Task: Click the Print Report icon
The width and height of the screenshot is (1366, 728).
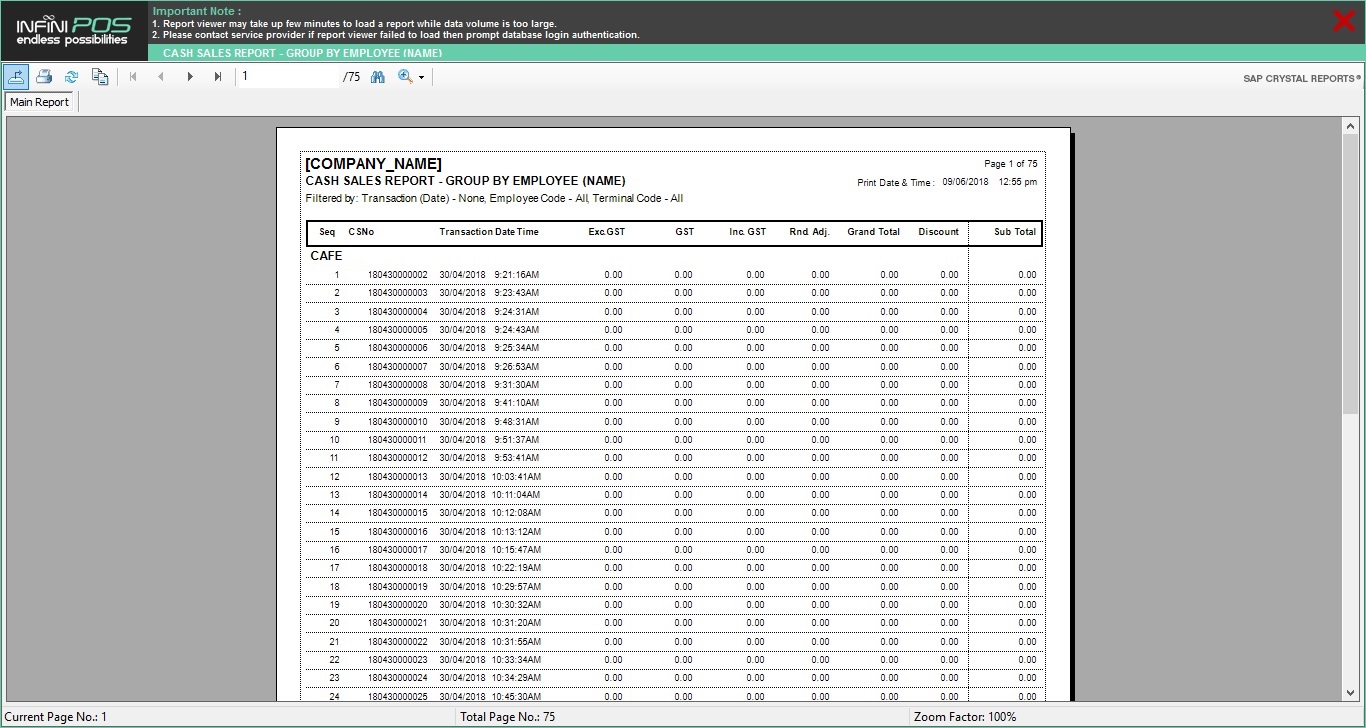Action: [44, 76]
